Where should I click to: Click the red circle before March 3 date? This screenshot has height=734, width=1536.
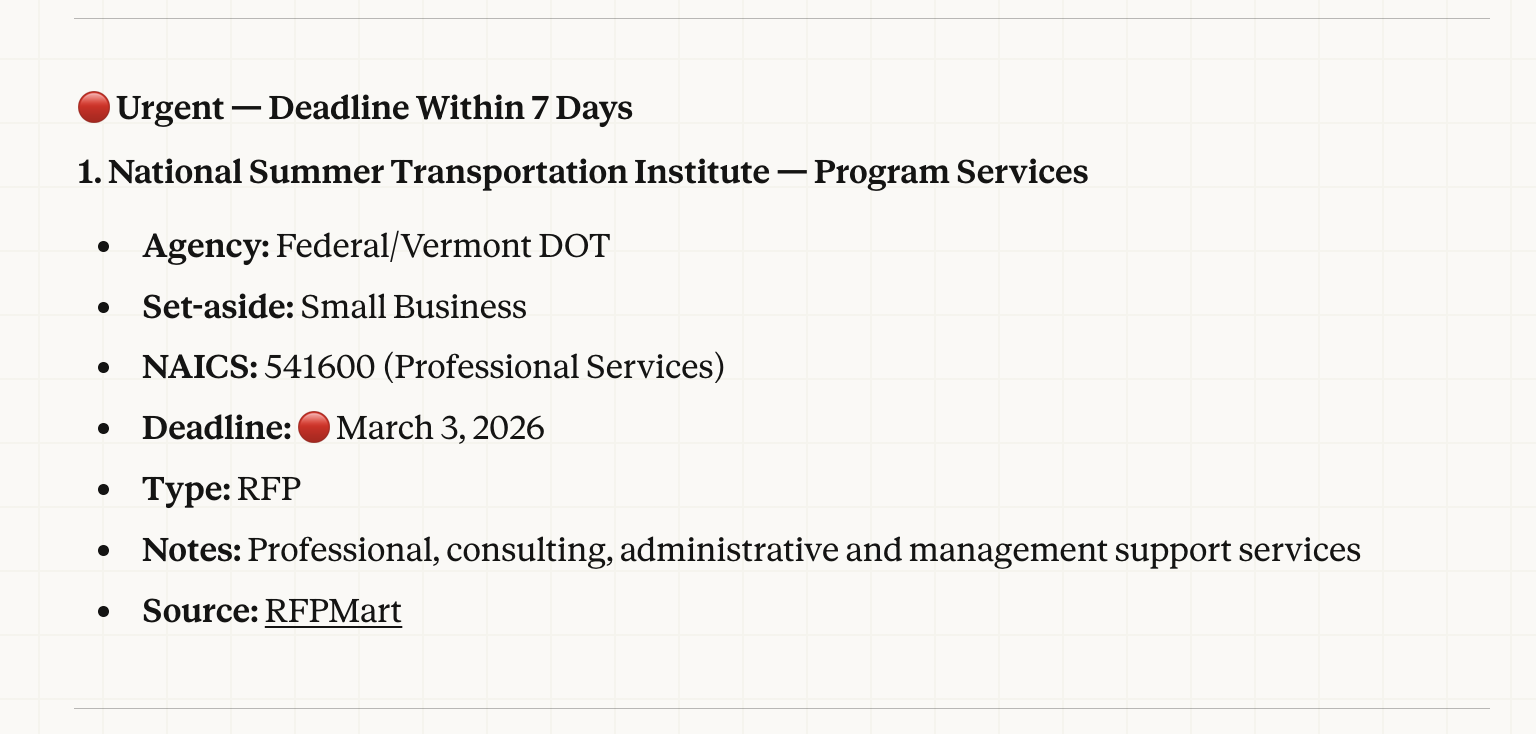[314, 428]
